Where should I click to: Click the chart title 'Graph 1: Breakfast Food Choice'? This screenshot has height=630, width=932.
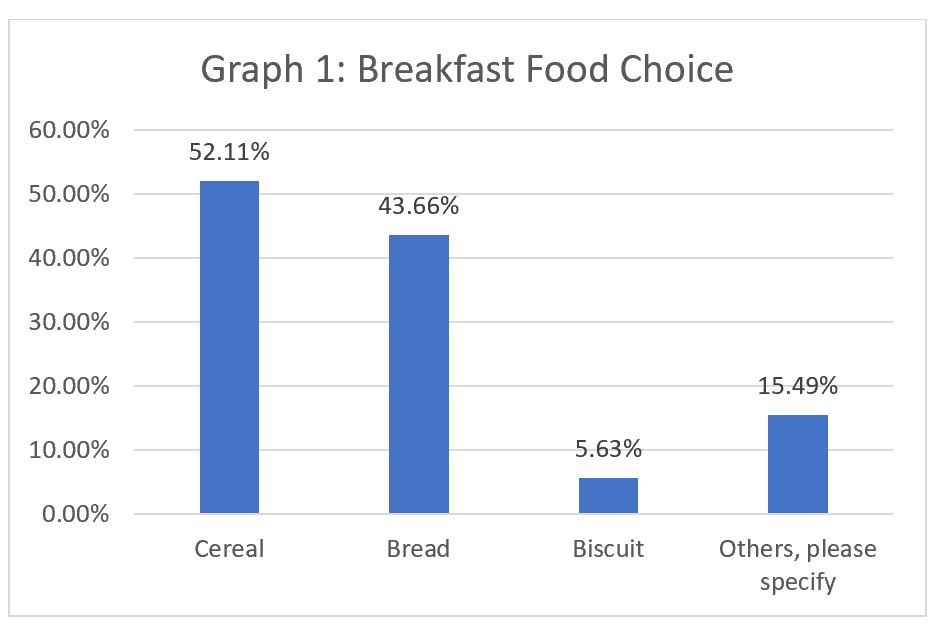(466, 70)
